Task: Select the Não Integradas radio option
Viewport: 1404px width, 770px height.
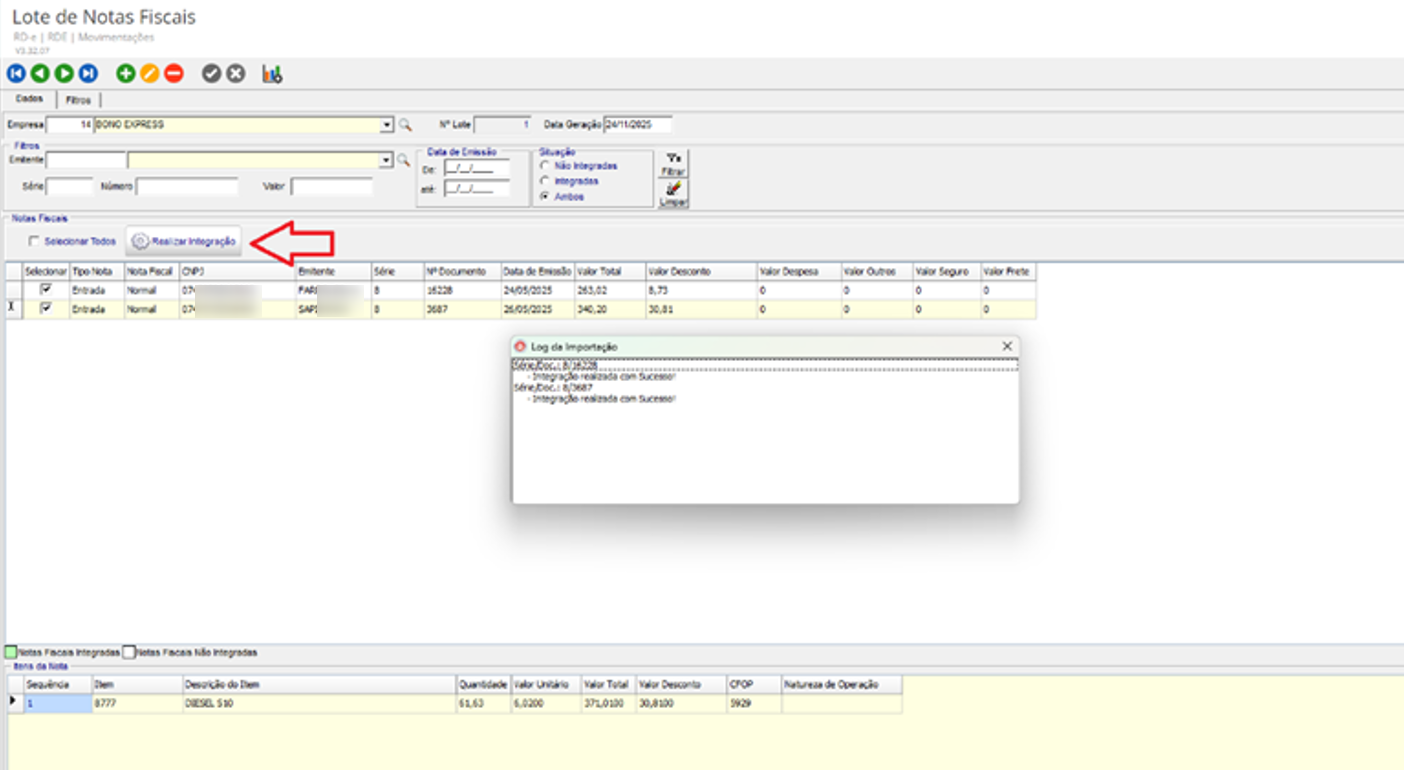Action: (x=545, y=166)
